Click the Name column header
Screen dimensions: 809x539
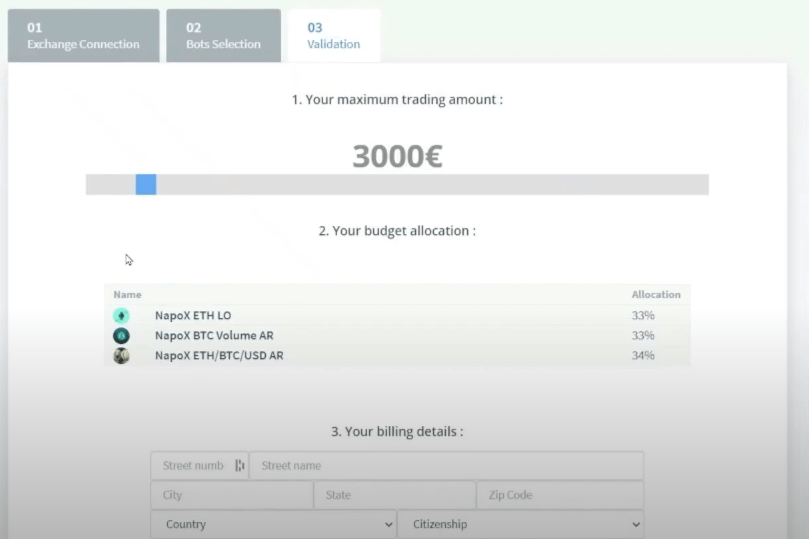[127, 295]
